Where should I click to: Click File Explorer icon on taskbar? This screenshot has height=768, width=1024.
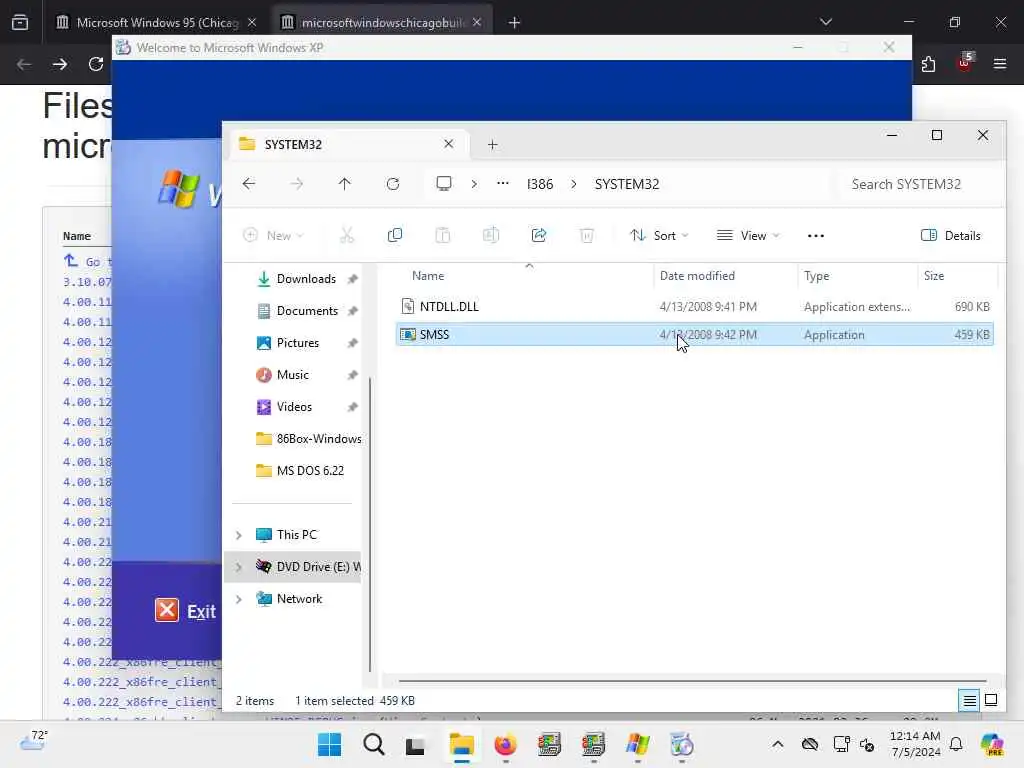point(462,744)
